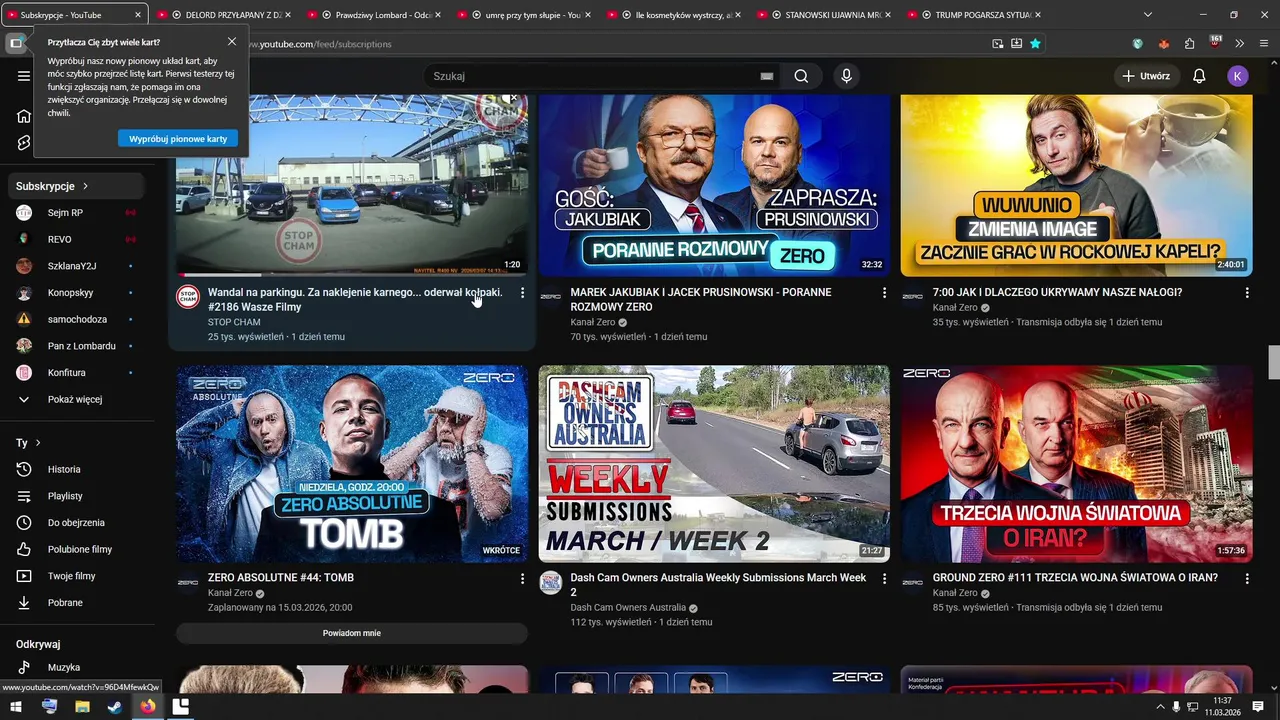This screenshot has width=1280, height=720.
Task: Switch to the umrę przy tym słupie tab
Action: [x=525, y=15]
